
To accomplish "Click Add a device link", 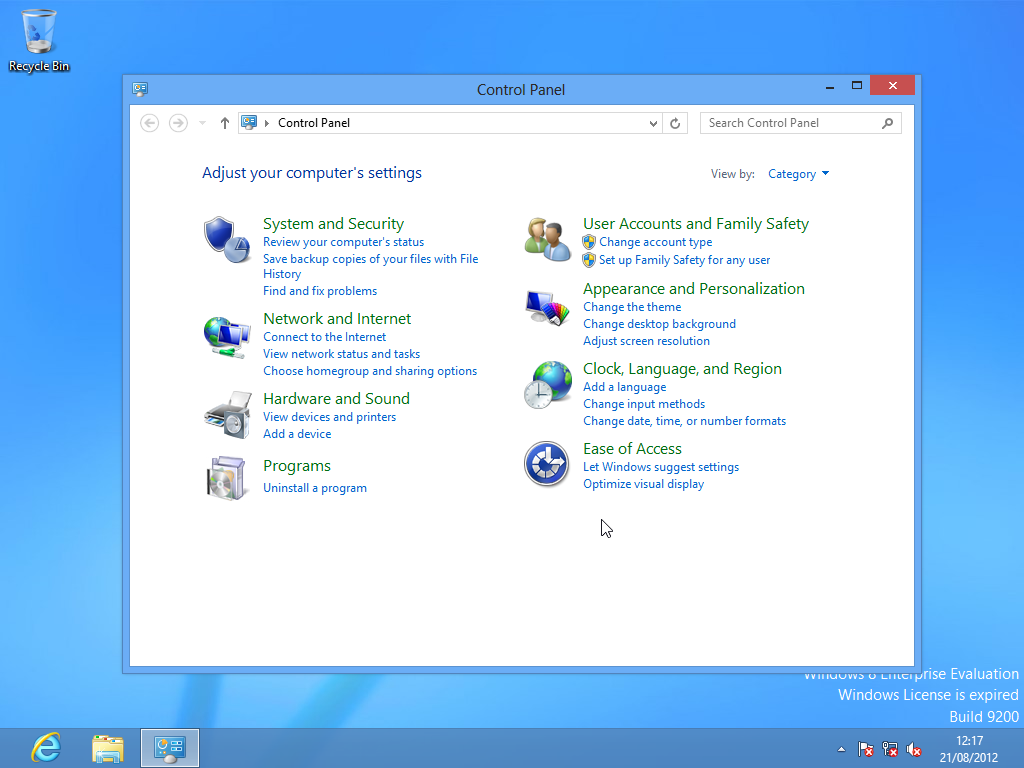I will point(297,434).
